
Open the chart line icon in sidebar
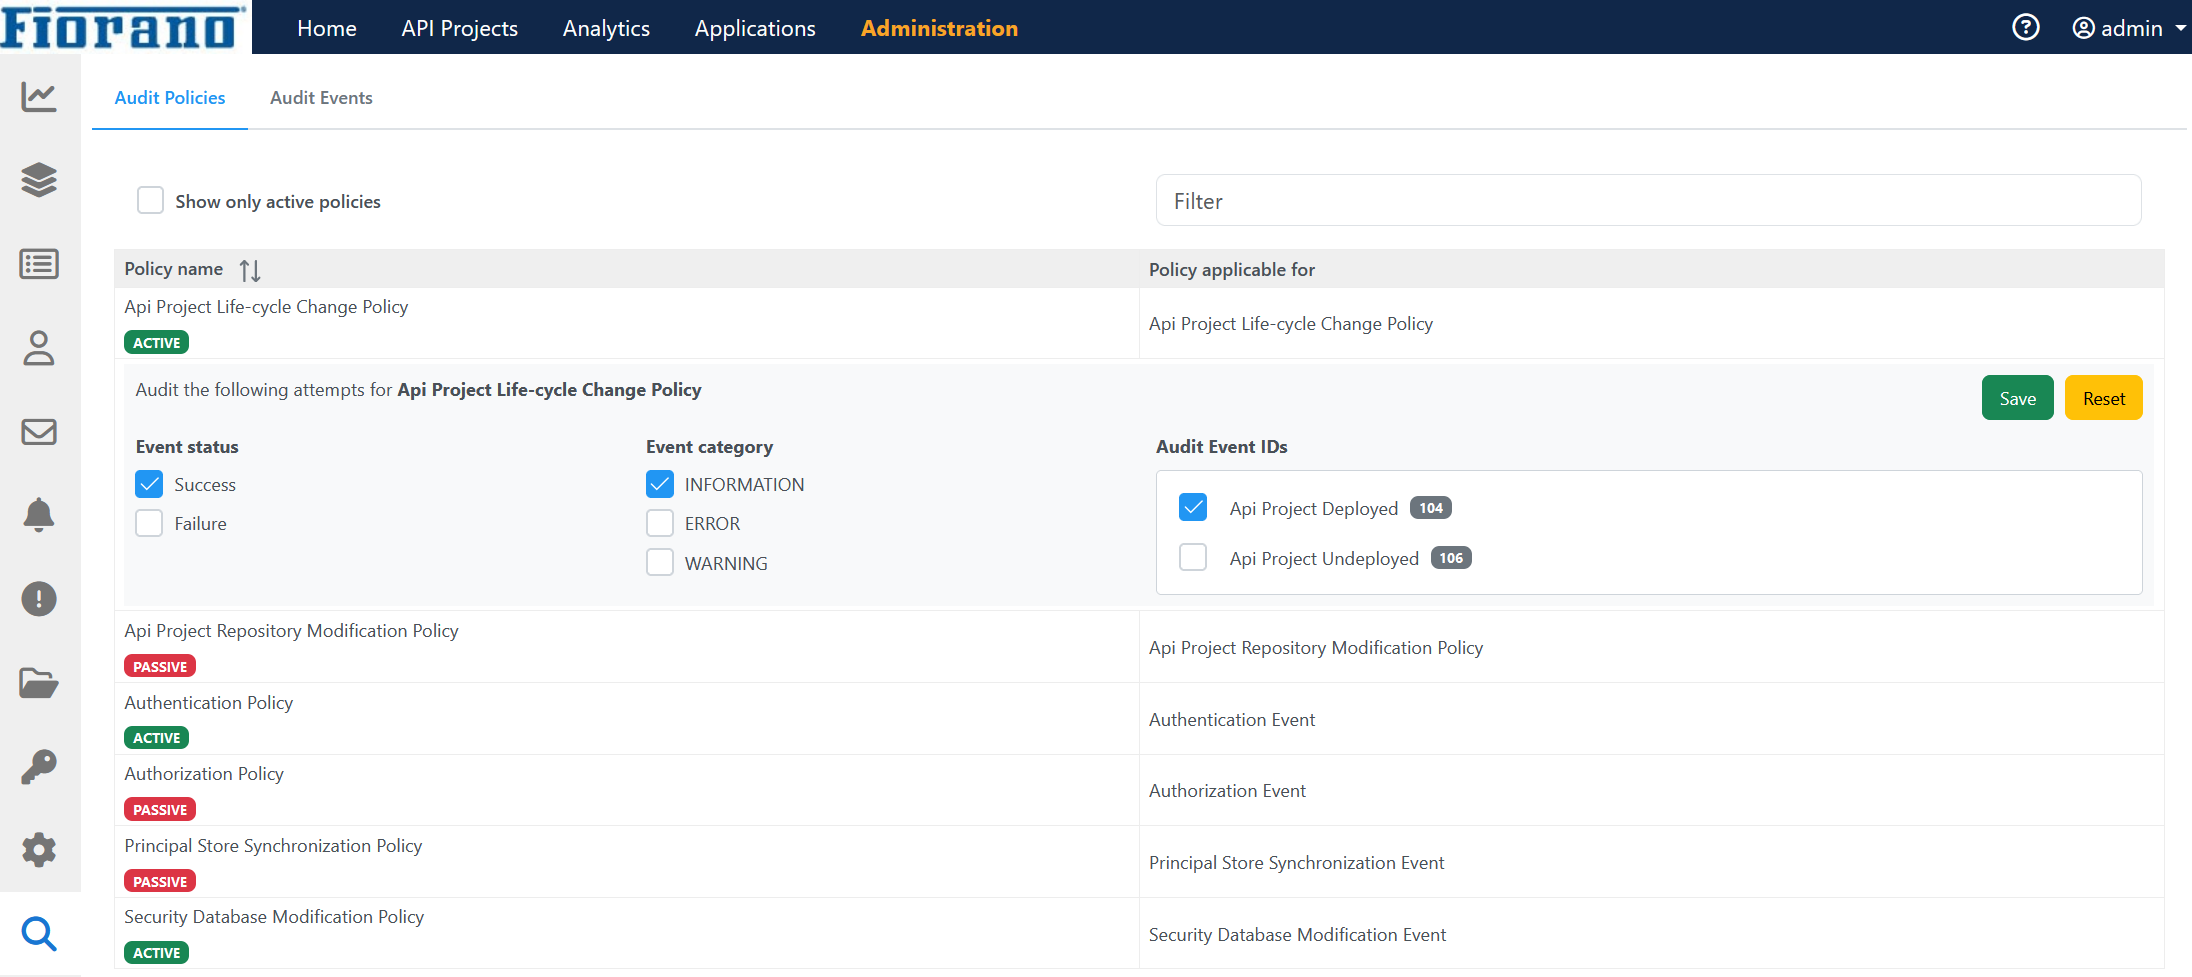39,97
